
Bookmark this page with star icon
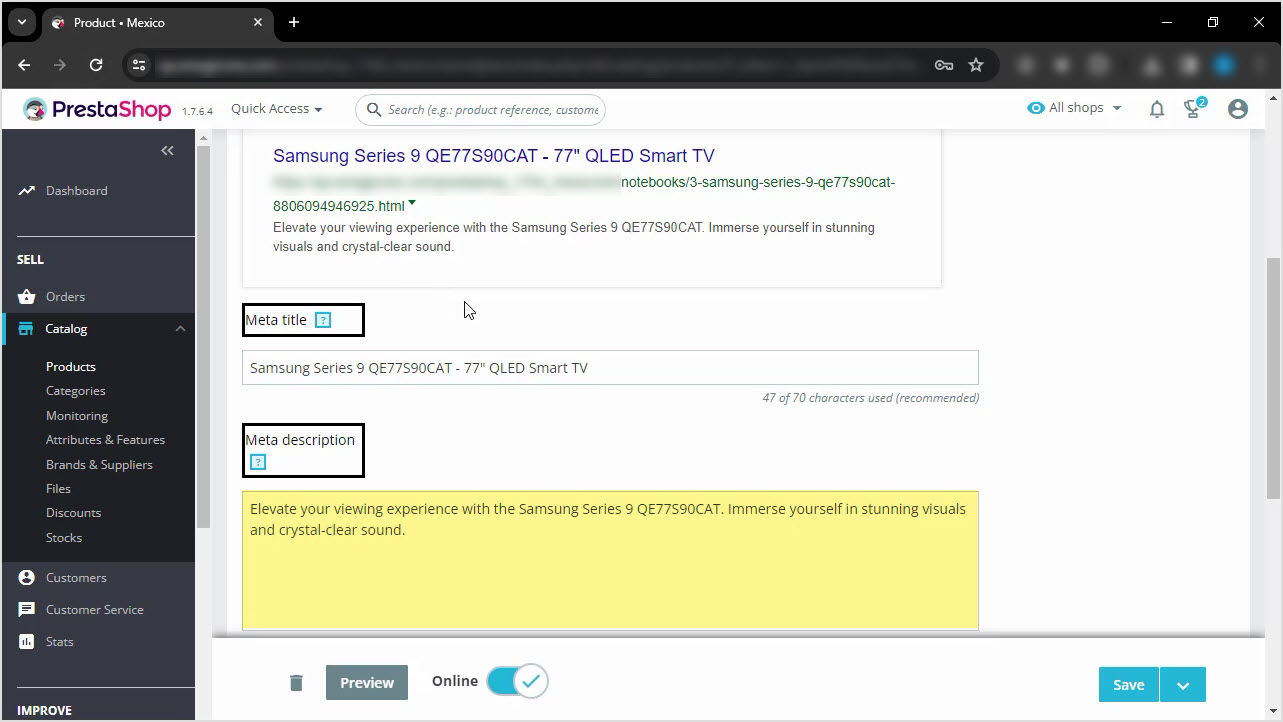pos(976,65)
